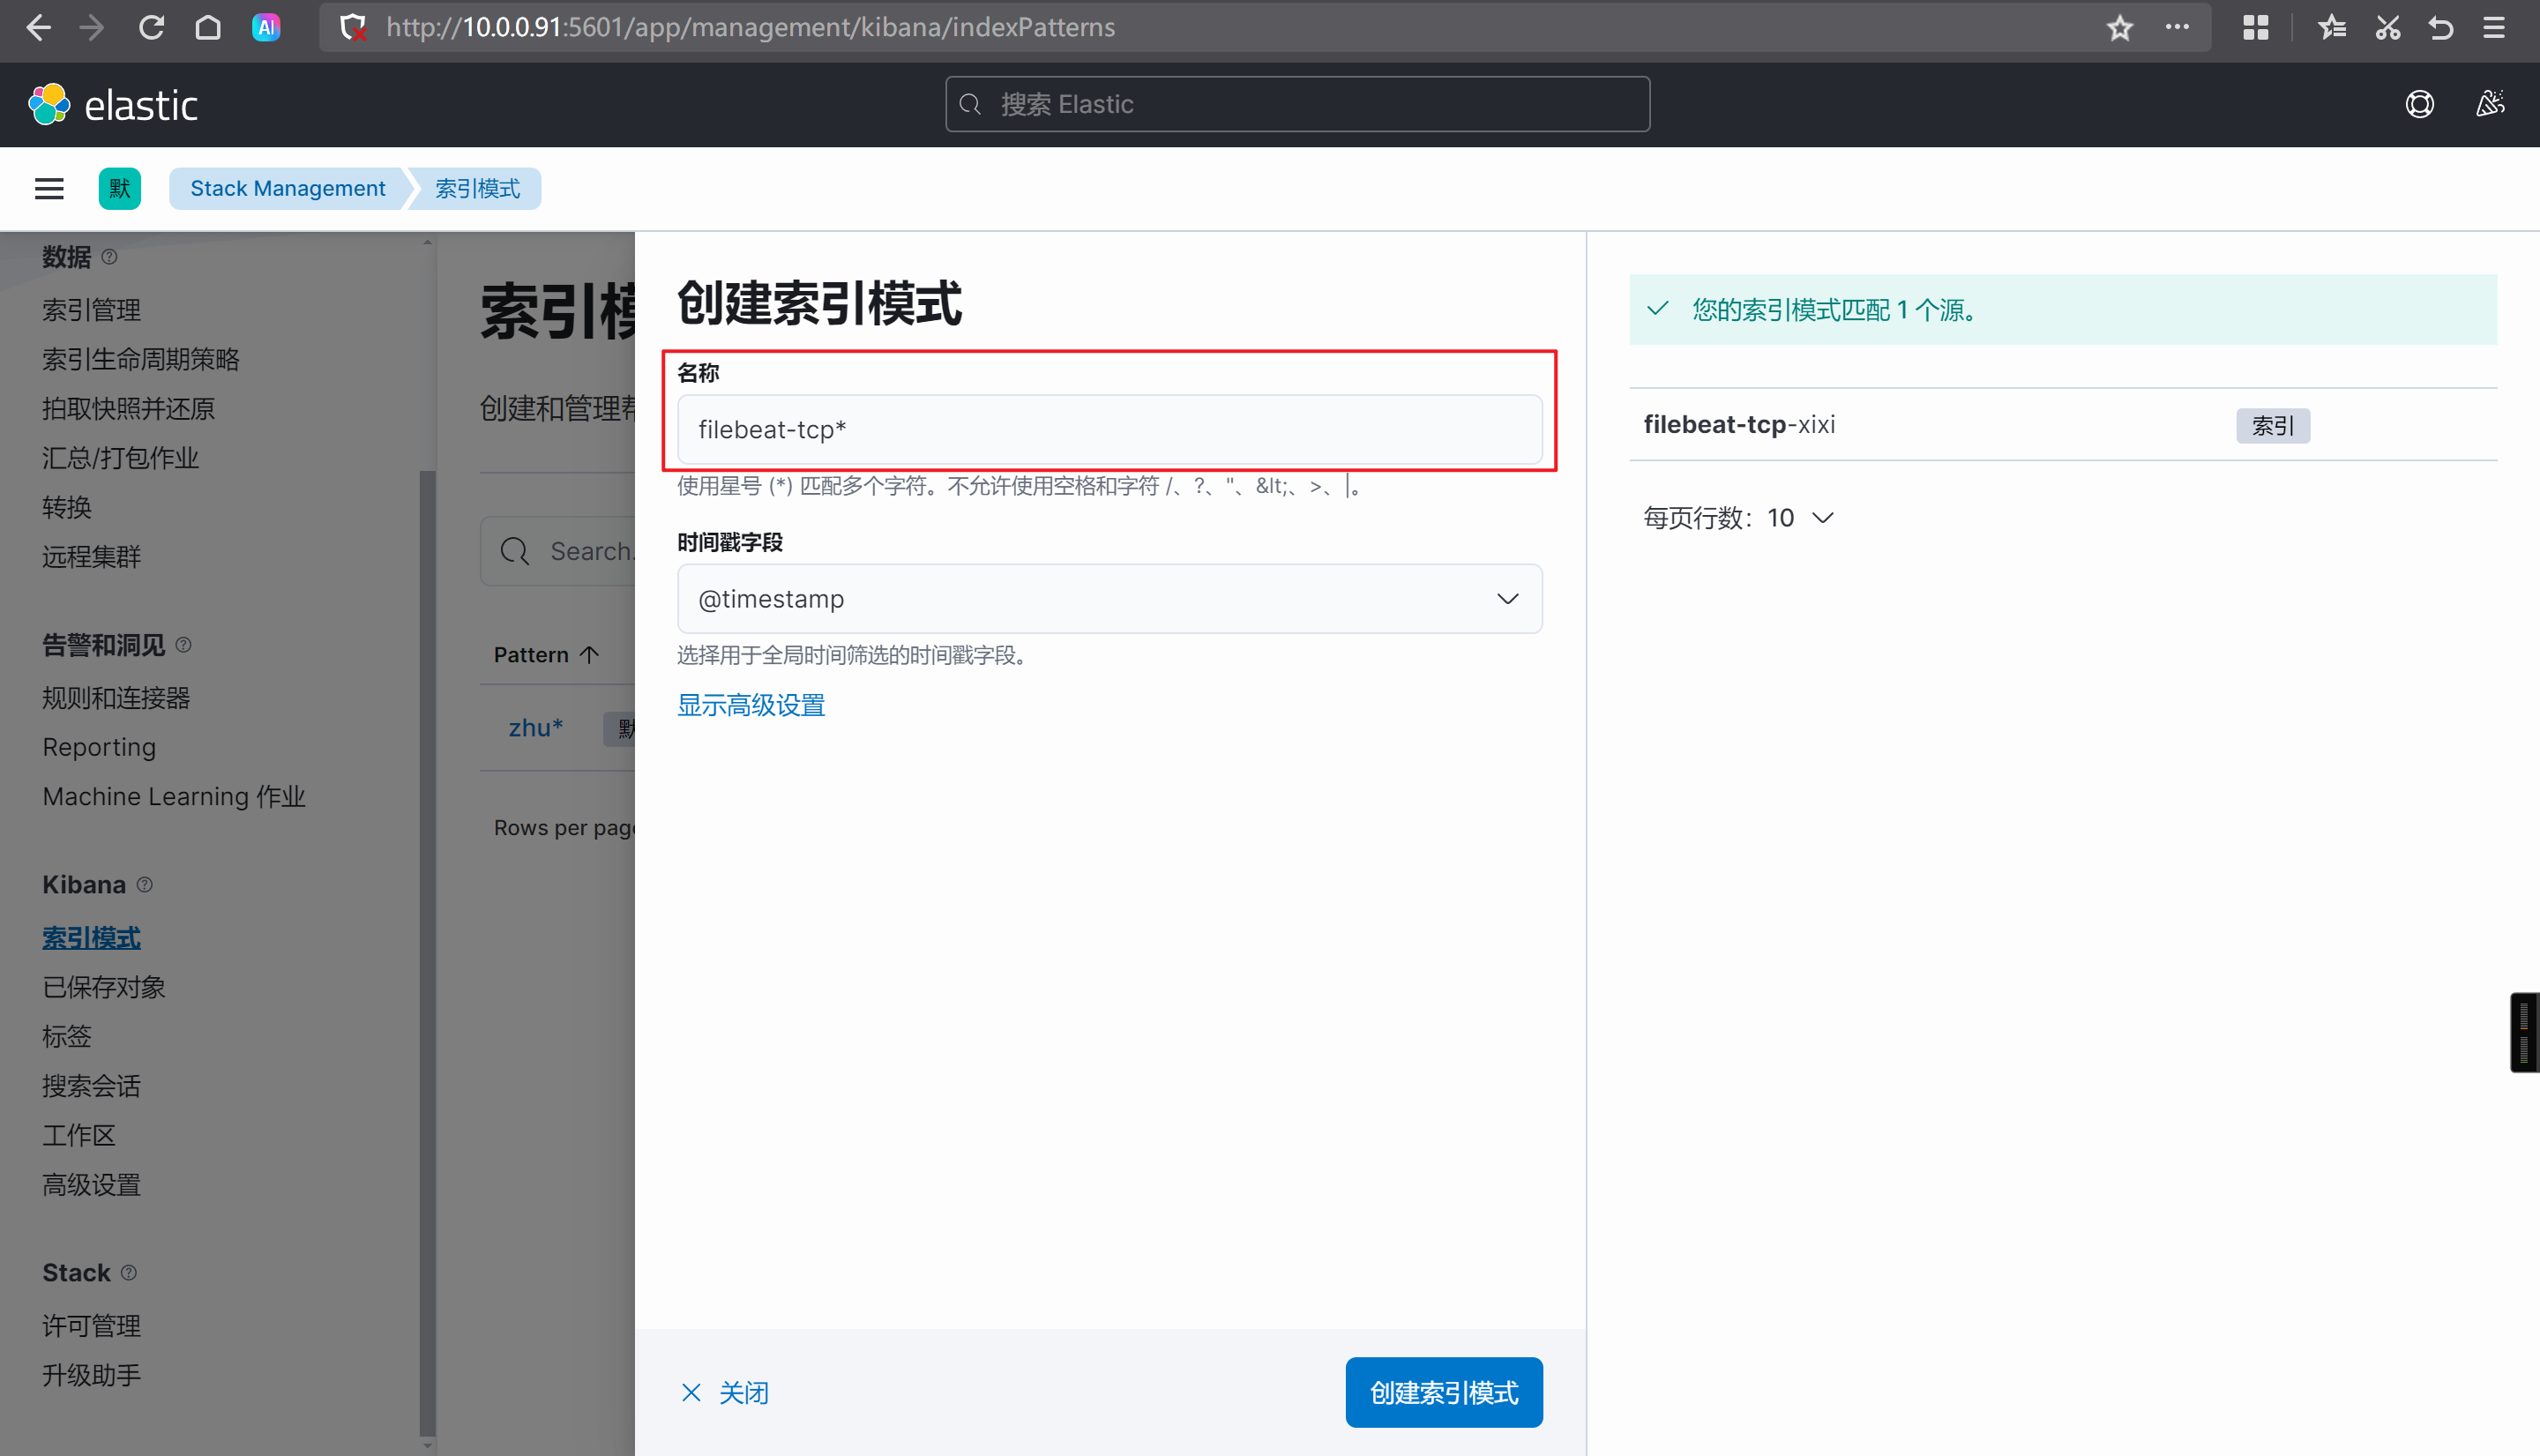2540x1456 pixels.
Task: Open the three-dot page actions menu
Action: pos(2177,27)
